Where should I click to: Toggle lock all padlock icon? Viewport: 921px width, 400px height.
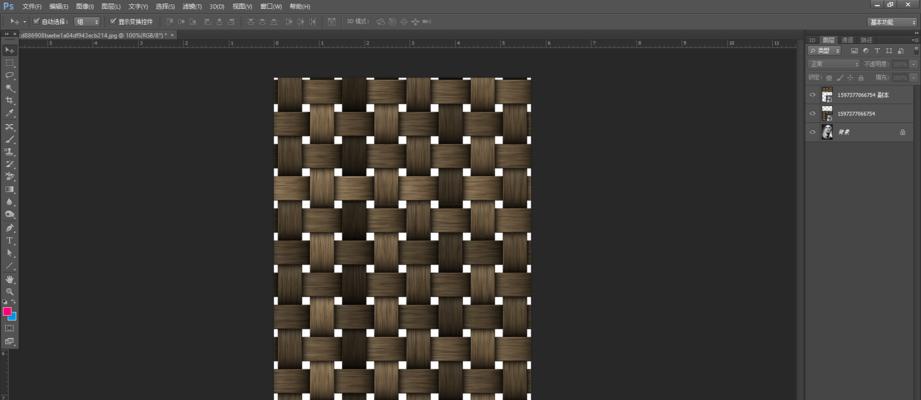[x=861, y=78]
